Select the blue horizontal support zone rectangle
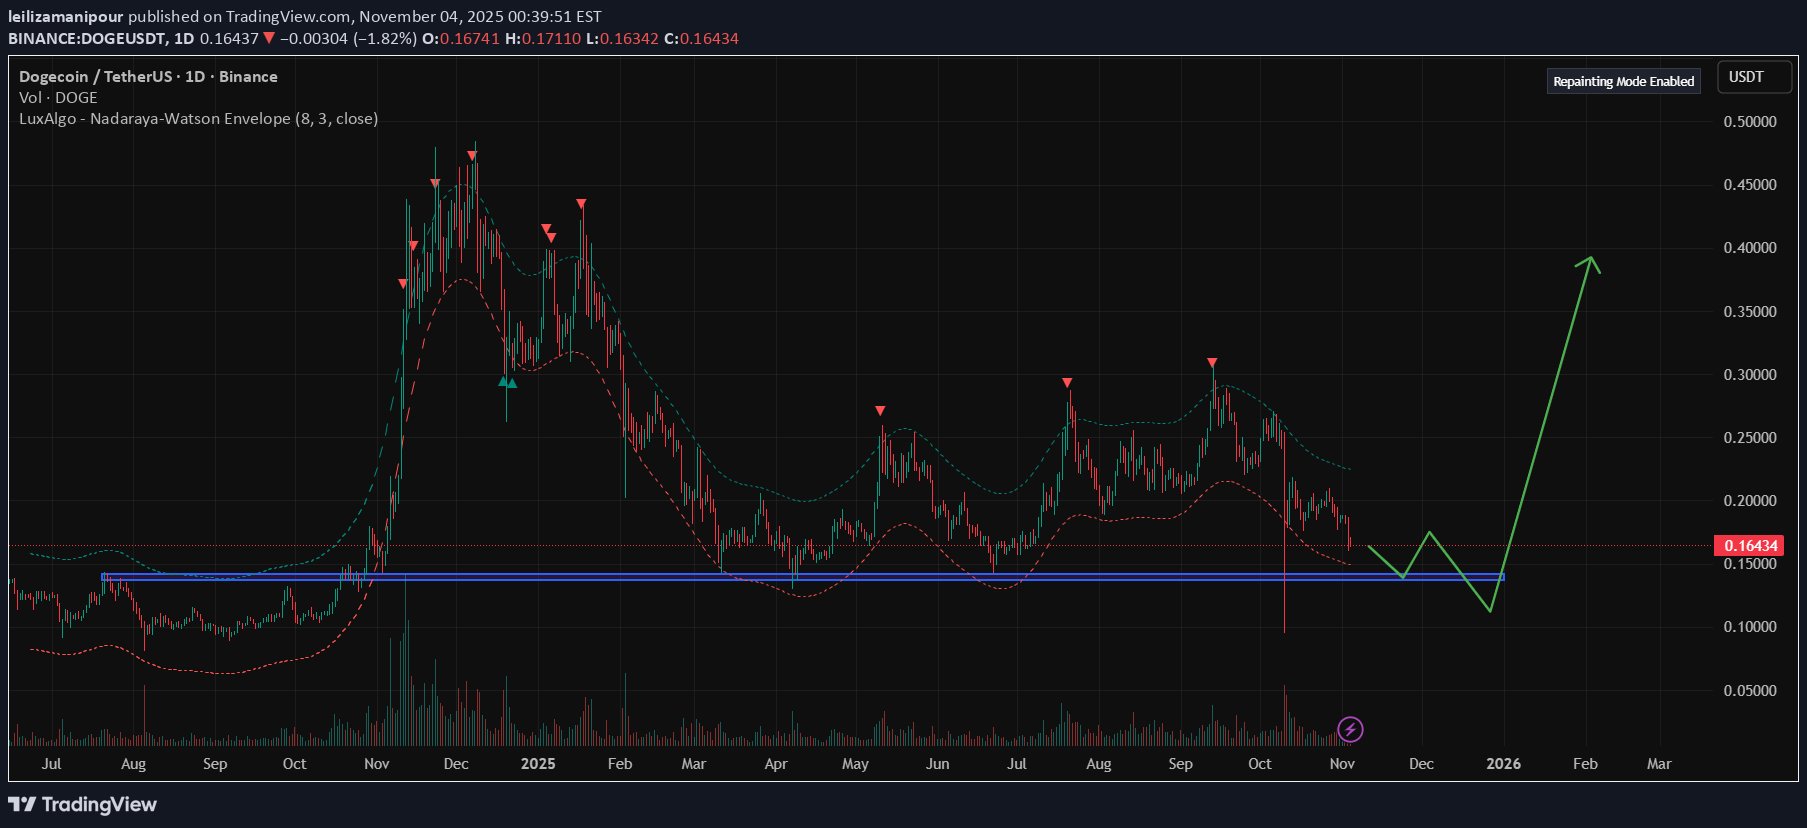This screenshot has width=1807, height=828. 800,577
